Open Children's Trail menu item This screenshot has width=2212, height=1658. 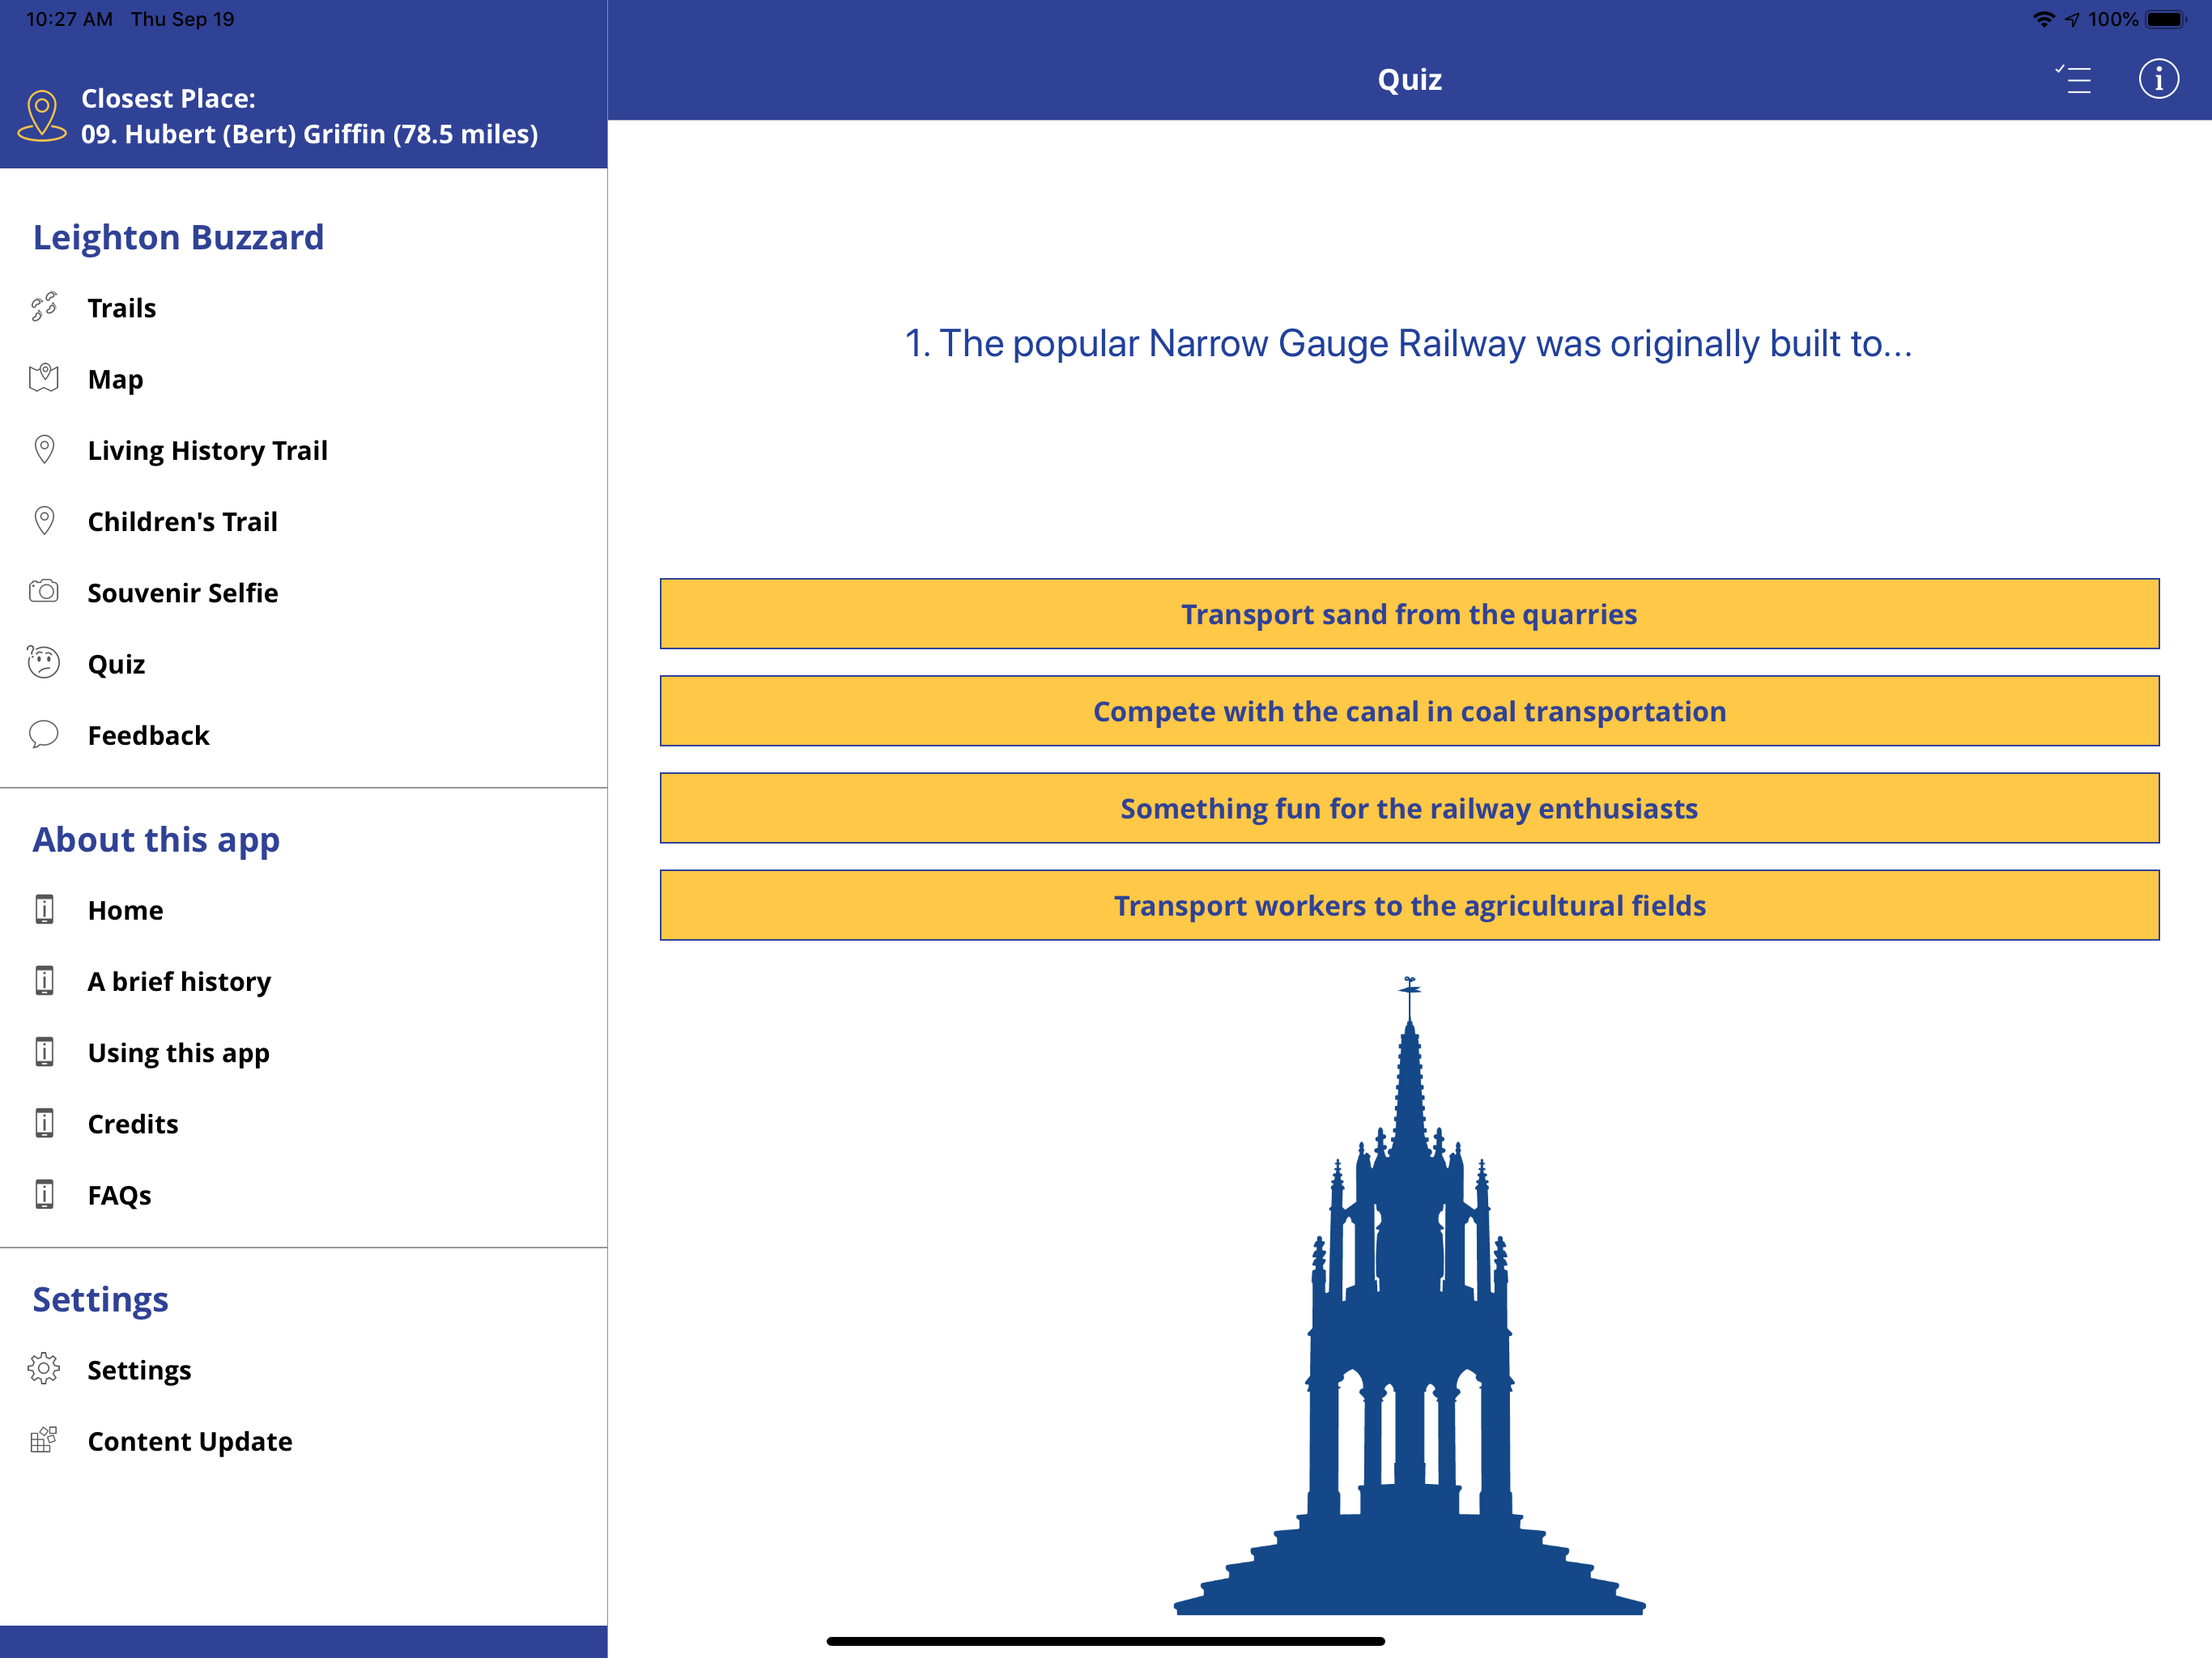[x=182, y=521]
